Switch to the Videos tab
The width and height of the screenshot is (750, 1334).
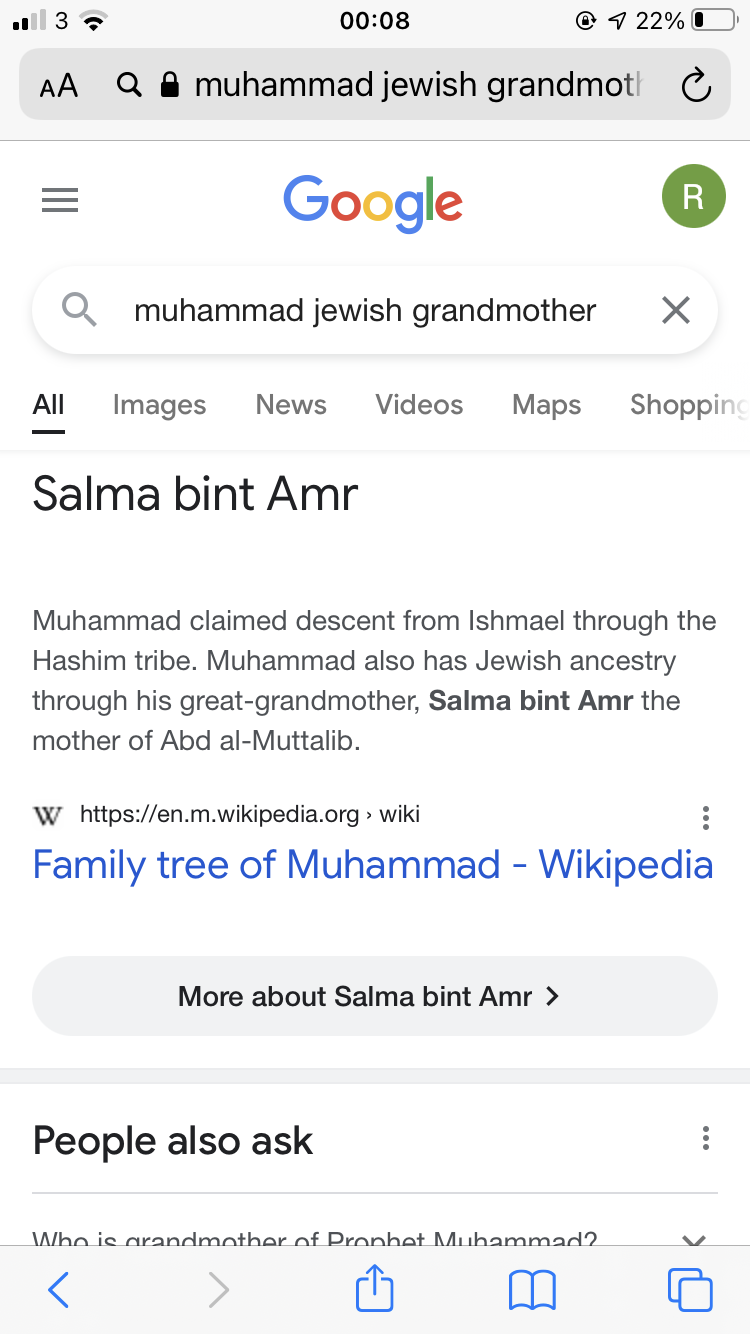tap(419, 405)
